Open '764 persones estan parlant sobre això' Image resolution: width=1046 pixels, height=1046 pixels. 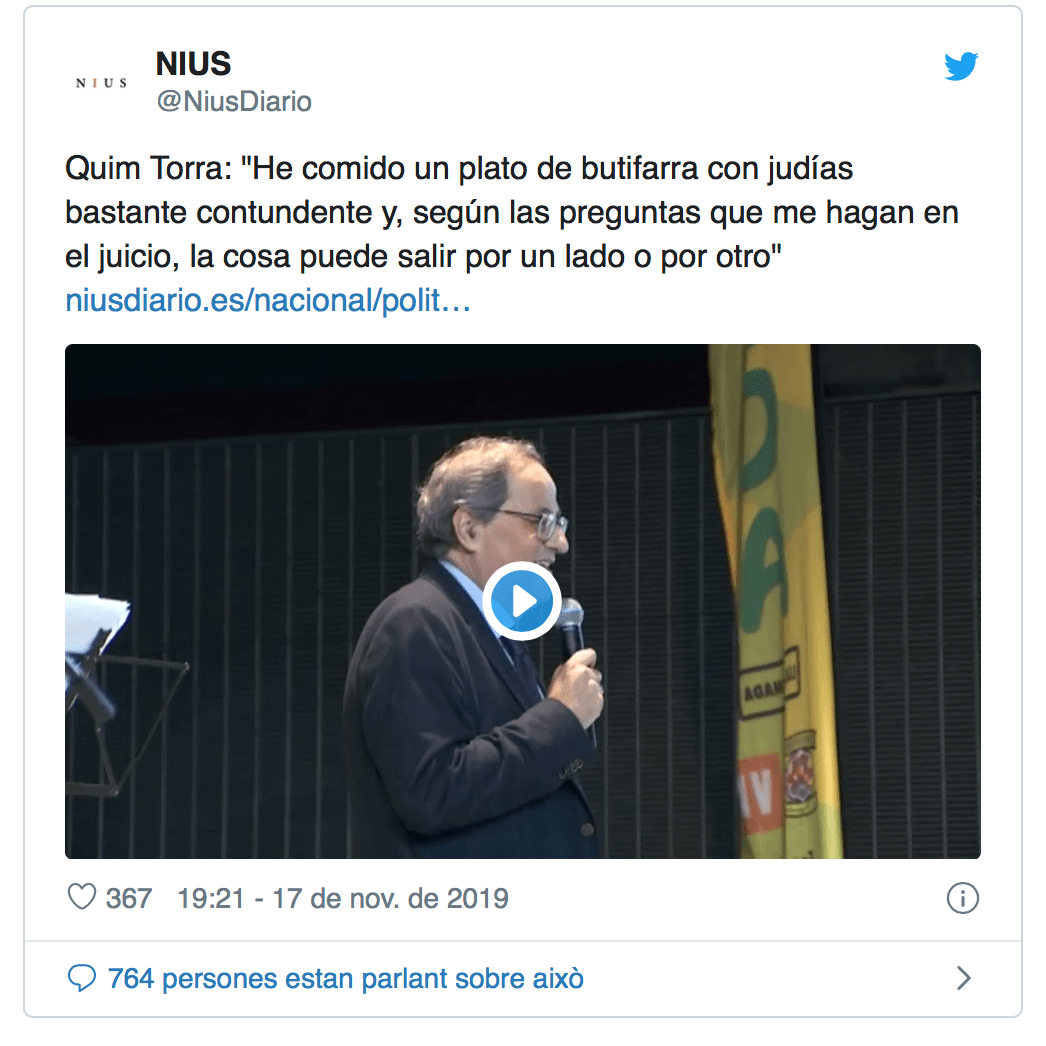coord(346,979)
